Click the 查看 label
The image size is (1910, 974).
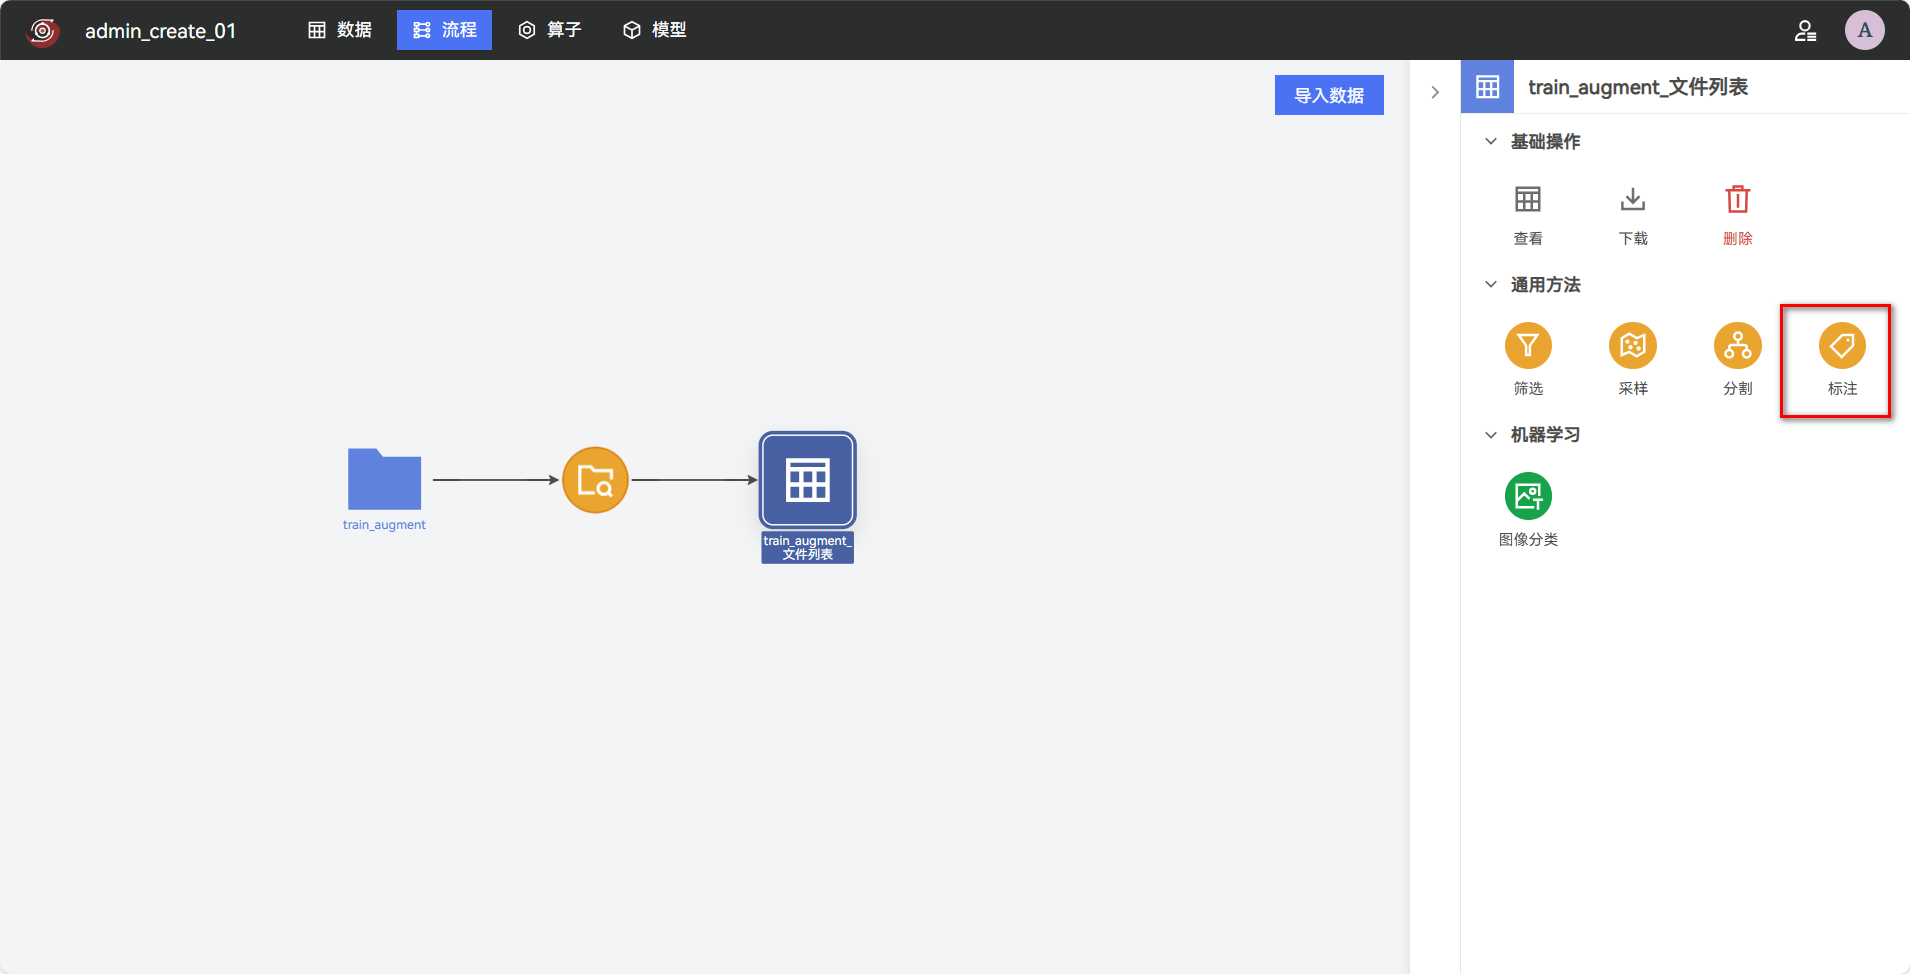1528,239
